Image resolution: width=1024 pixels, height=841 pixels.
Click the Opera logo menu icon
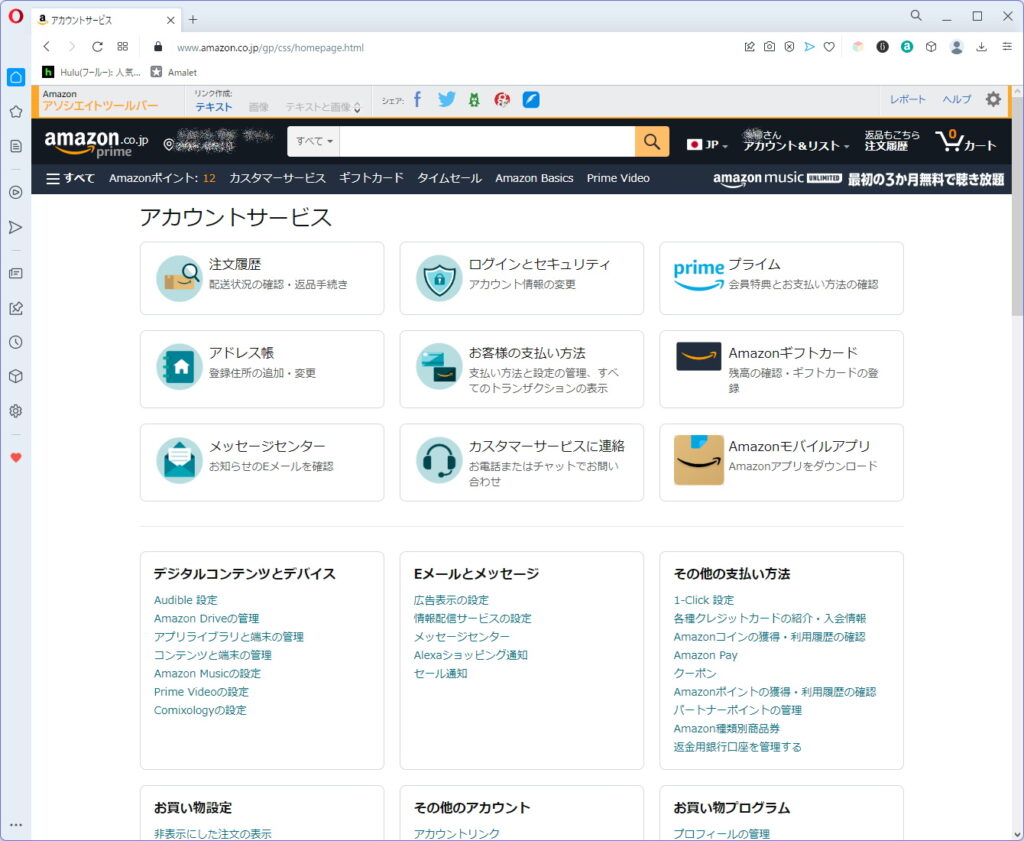[16, 16]
